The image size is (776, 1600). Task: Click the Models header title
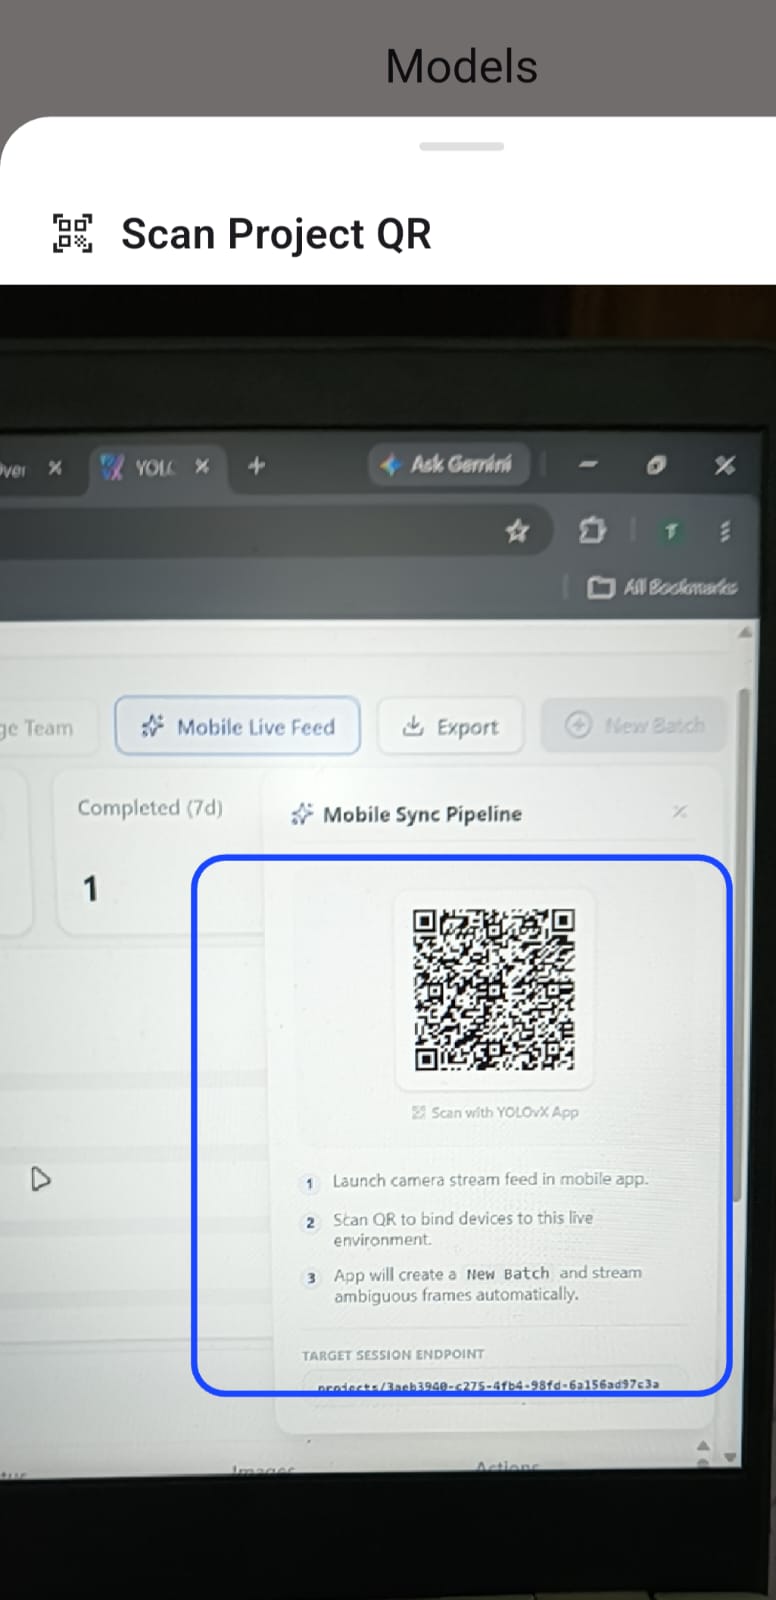(462, 67)
